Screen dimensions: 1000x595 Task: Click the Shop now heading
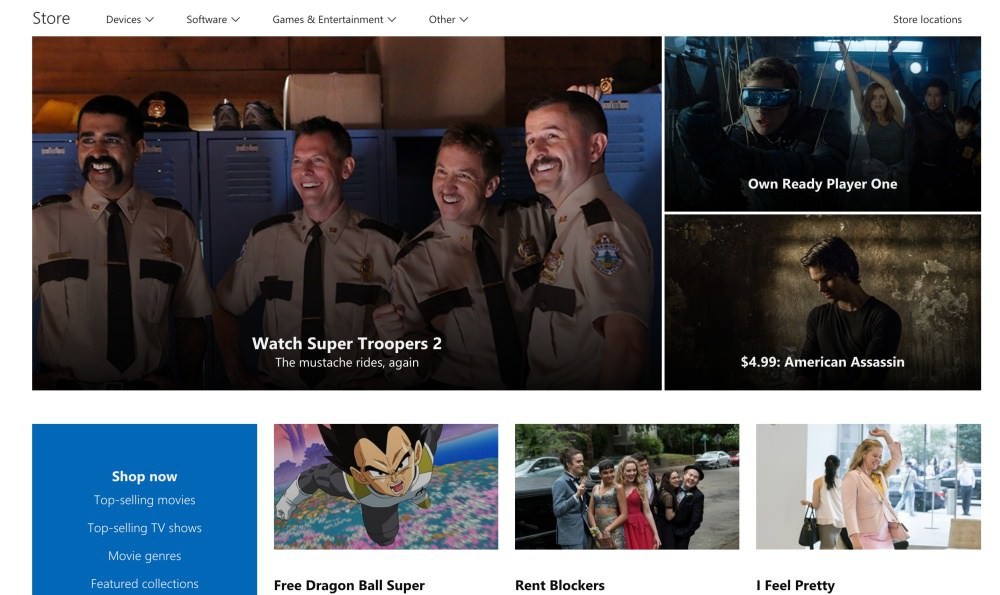(x=145, y=476)
